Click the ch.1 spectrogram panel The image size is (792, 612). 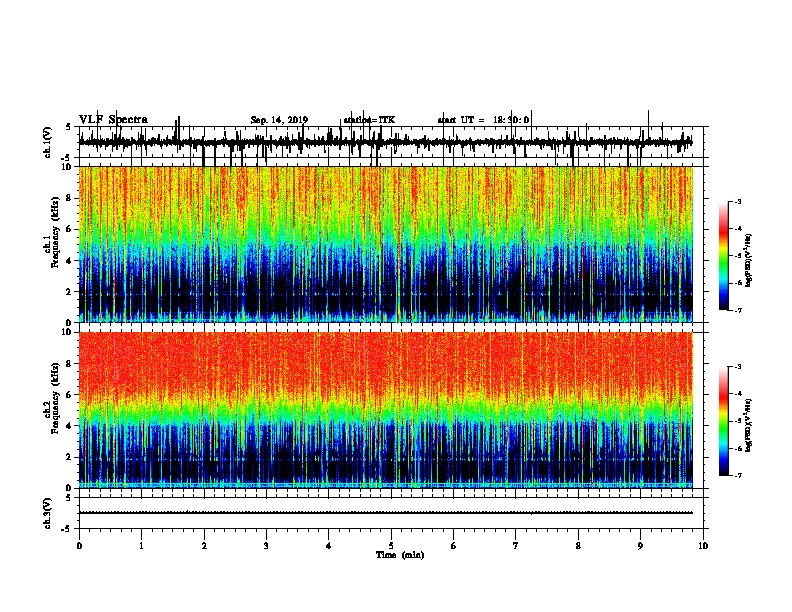pyautogui.click(x=393, y=244)
